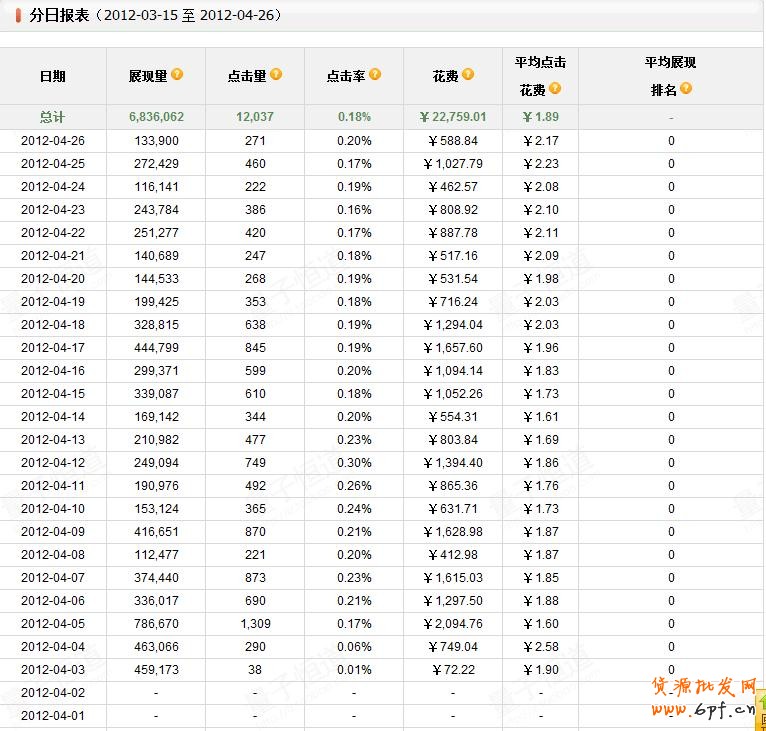
Task: Select the 总计 summary row label
Action: click(x=53, y=117)
